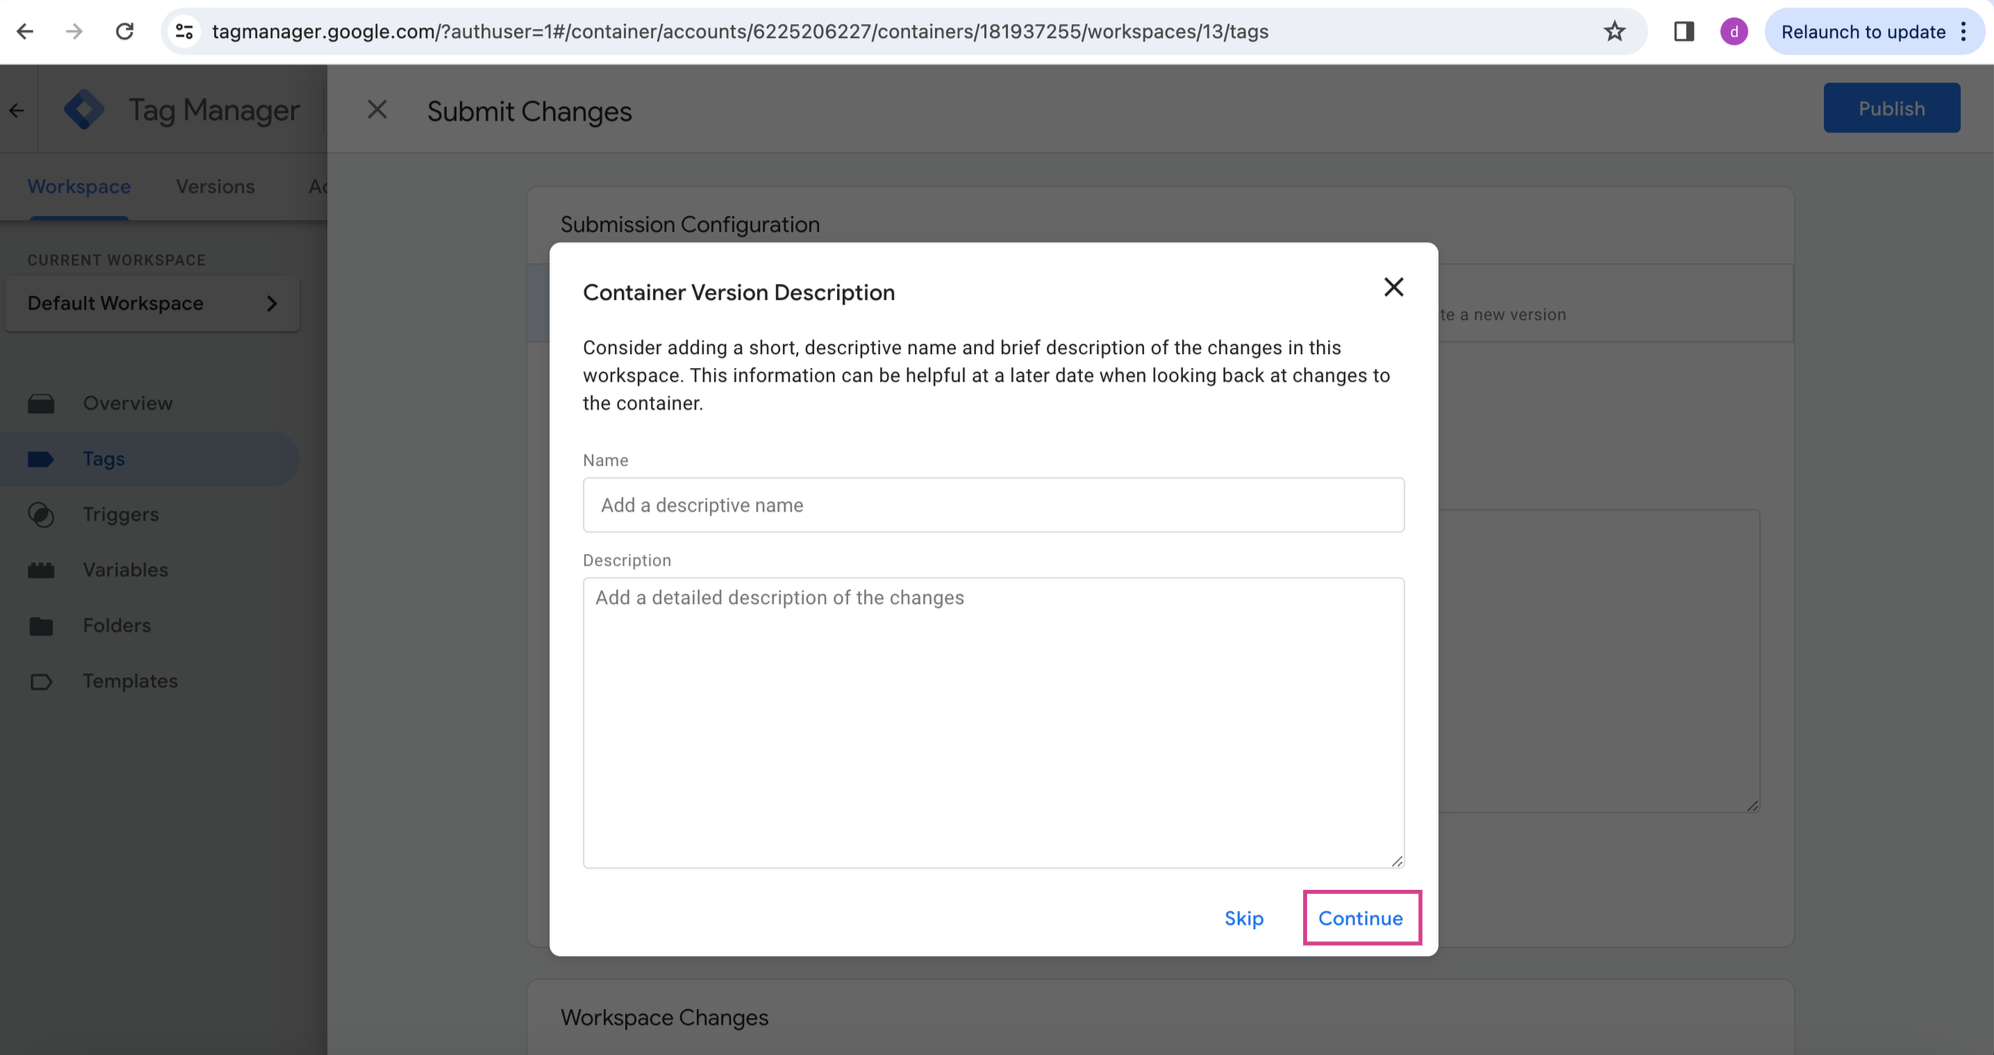Open the purple user profile avatar
This screenshot has width=1994, height=1055.
pos(1733,32)
